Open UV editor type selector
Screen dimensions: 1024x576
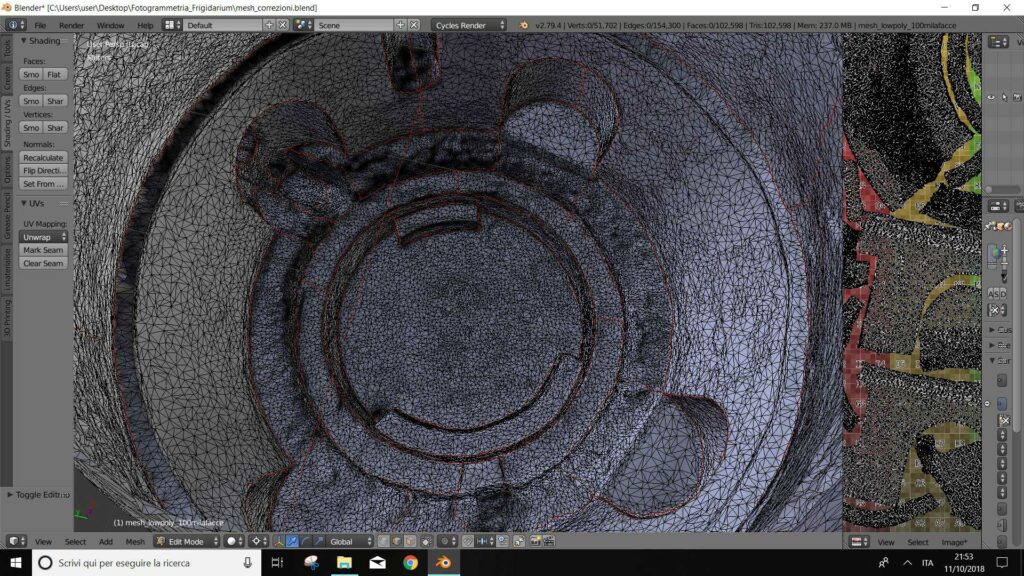(x=859, y=541)
